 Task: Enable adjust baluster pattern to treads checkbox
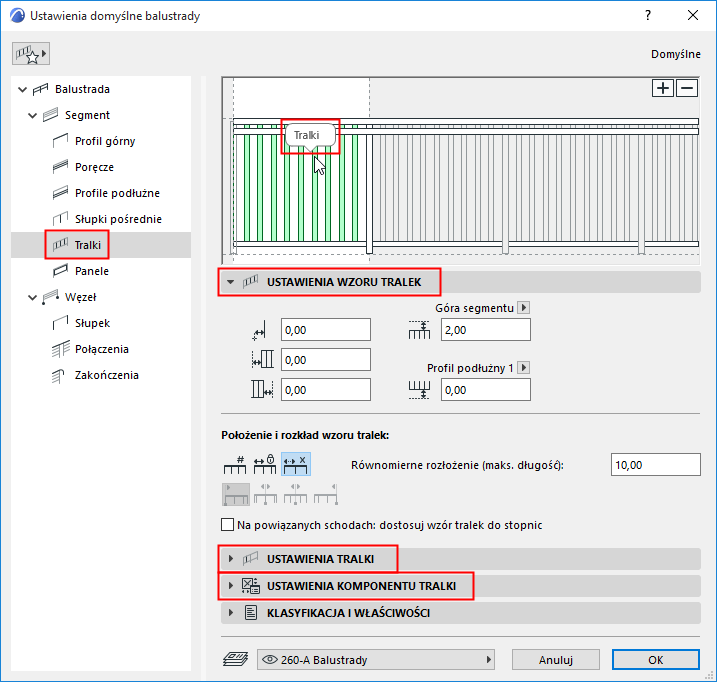[x=227, y=525]
